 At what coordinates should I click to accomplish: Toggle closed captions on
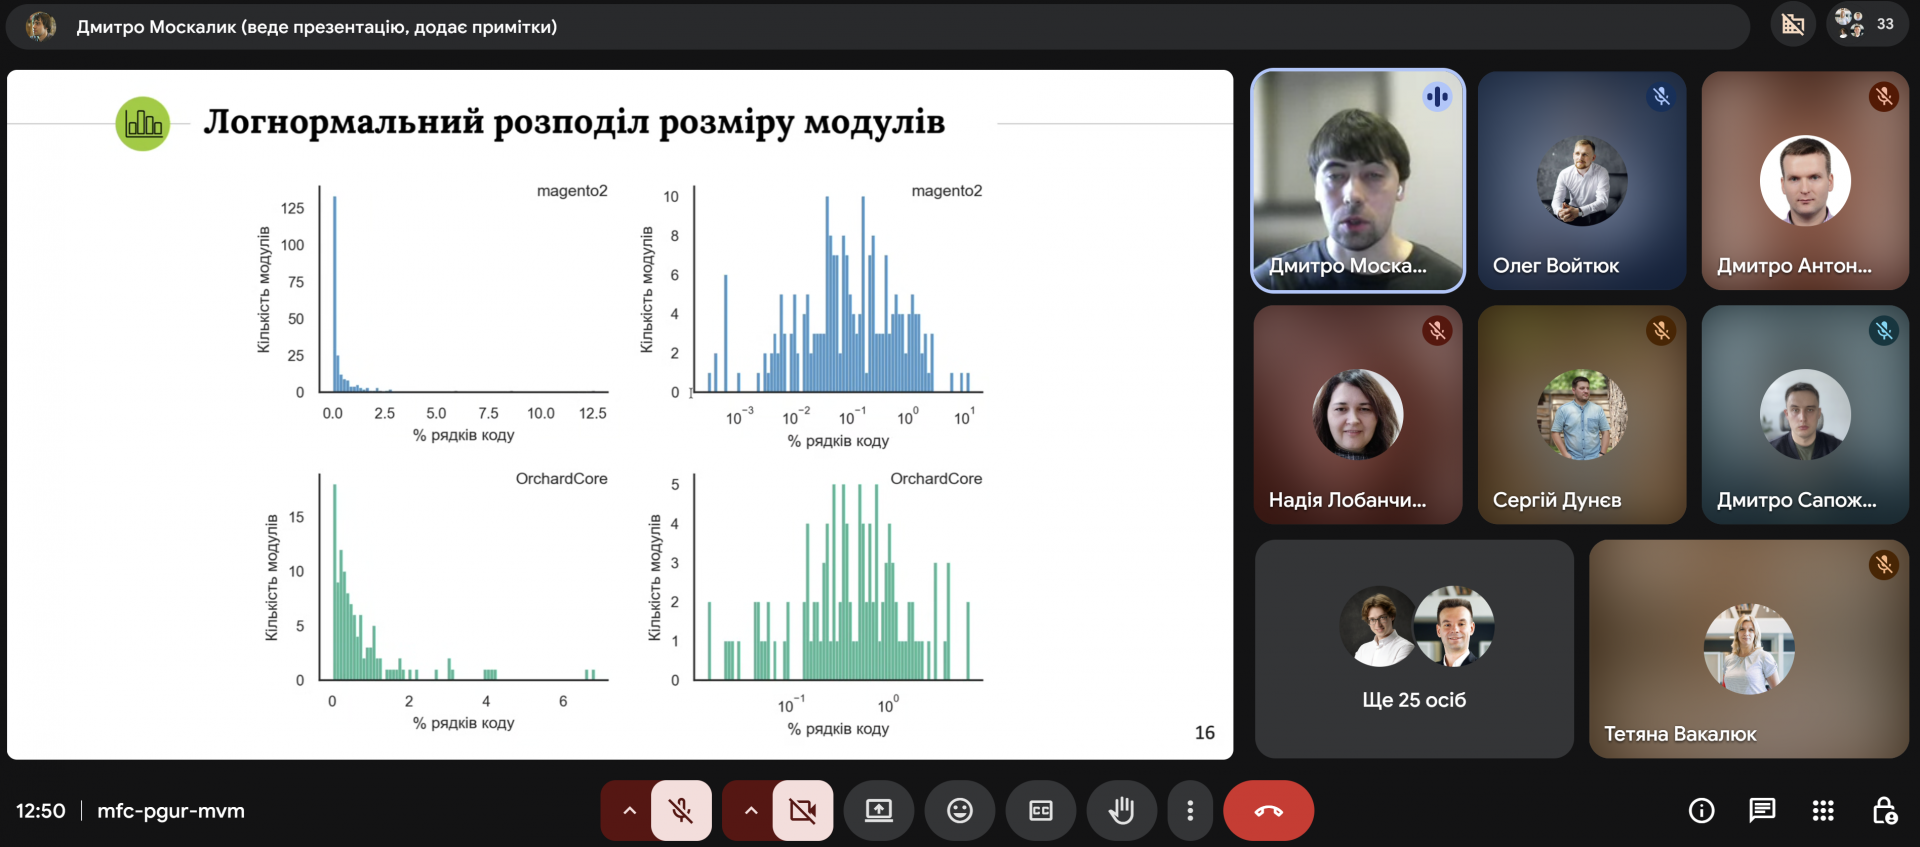point(1041,810)
